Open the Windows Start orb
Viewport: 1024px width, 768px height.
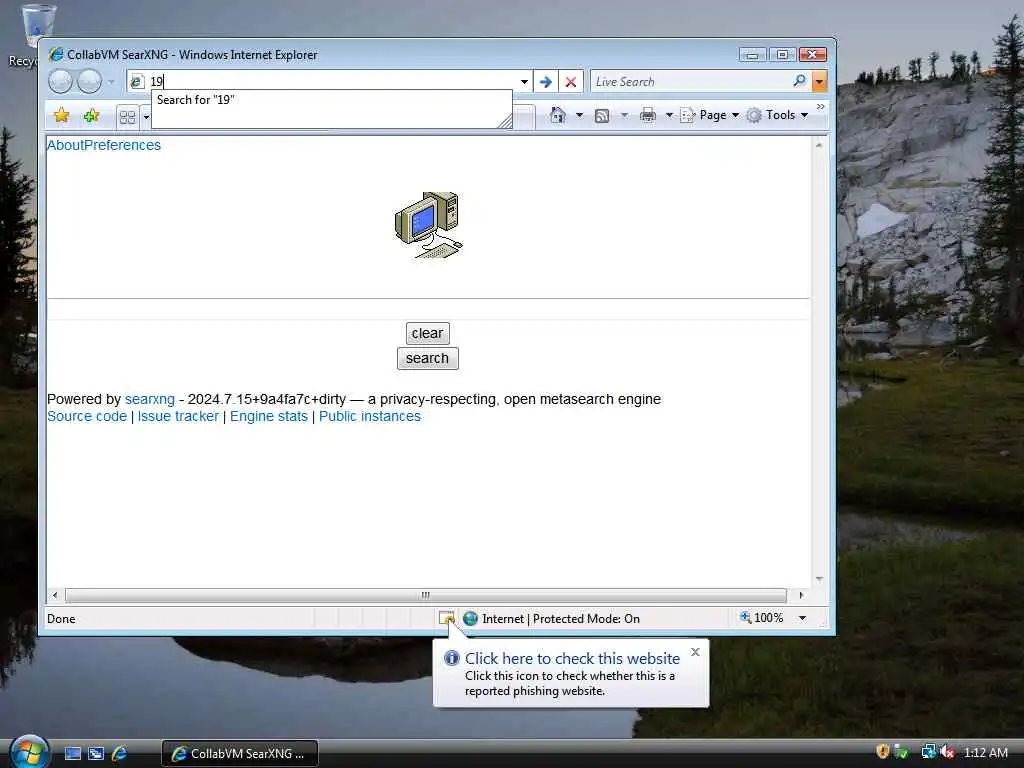pos(30,751)
